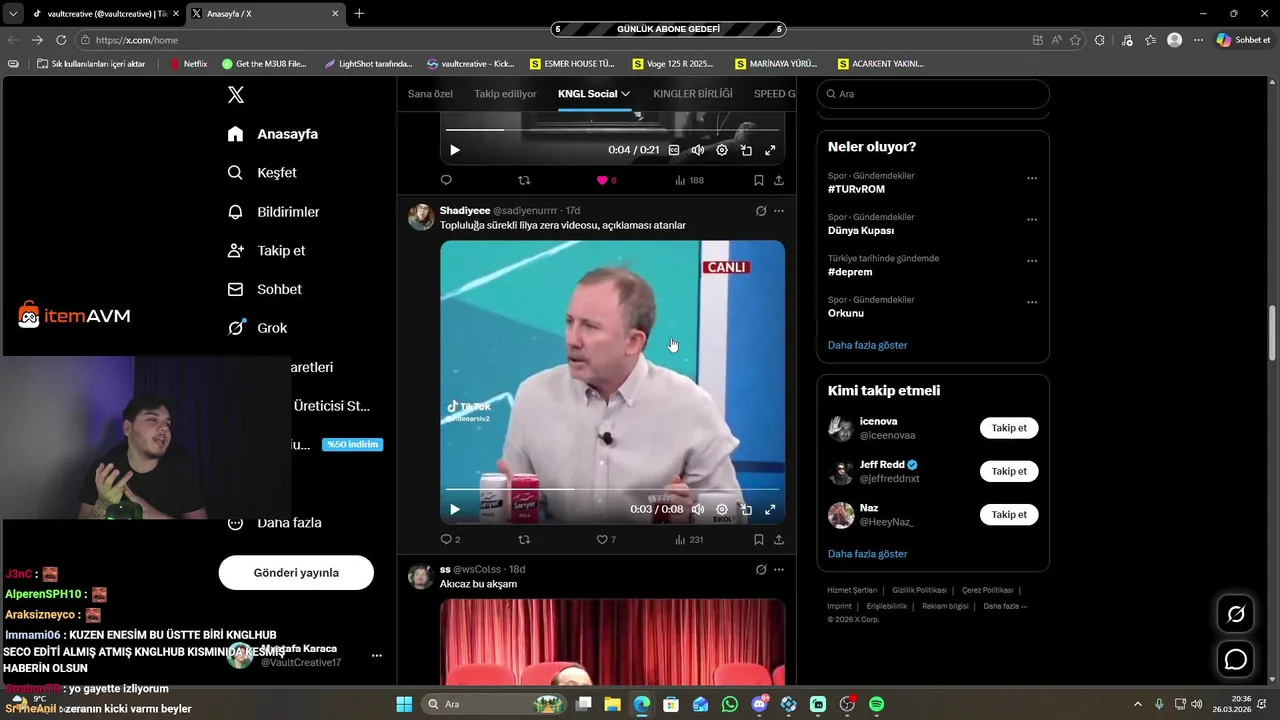The image size is (1280, 720).
Task: Click Grok icon on Shadiyece post
Action: (x=761, y=211)
